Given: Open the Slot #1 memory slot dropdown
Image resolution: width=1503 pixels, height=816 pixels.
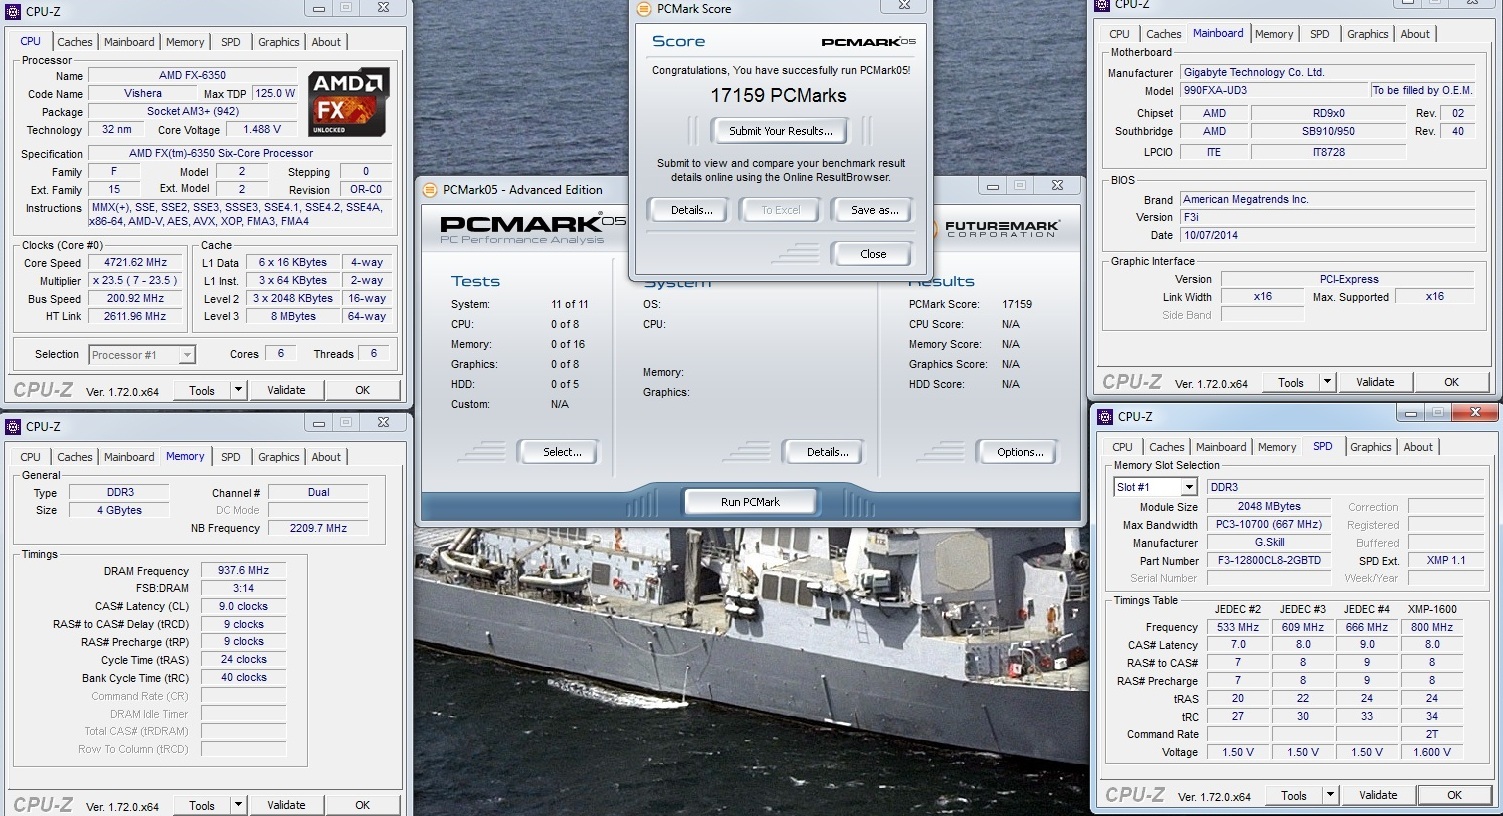Looking at the screenshot, I should [x=1188, y=487].
